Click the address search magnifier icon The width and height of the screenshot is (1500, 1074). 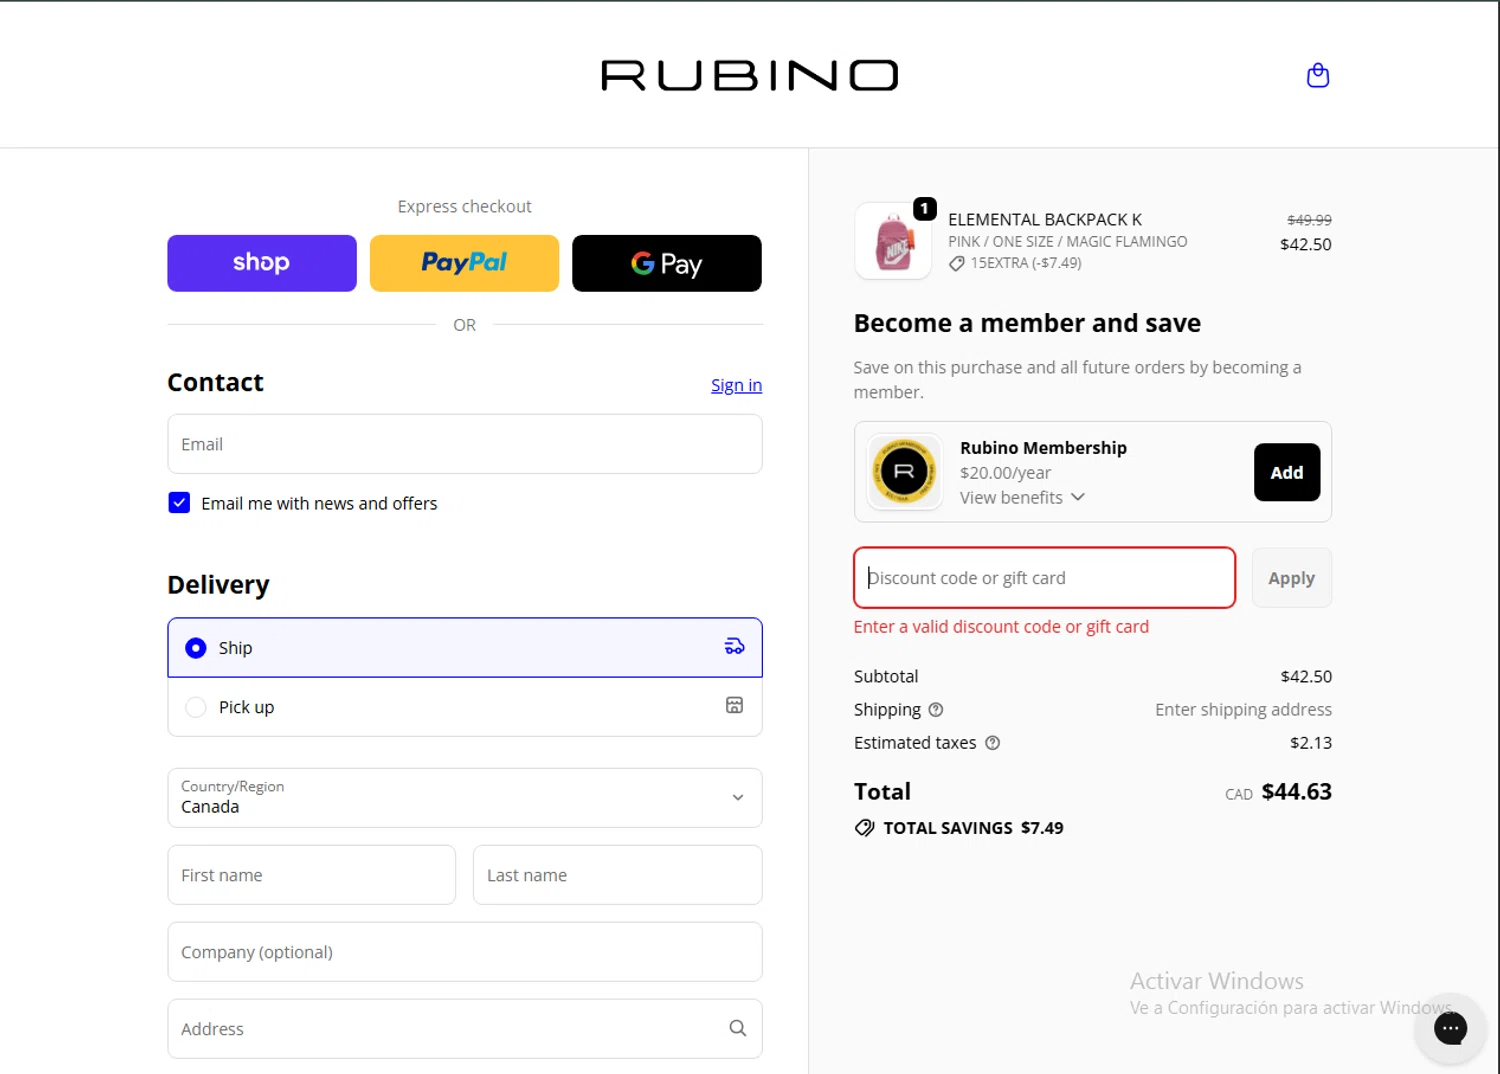[x=738, y=1028]
